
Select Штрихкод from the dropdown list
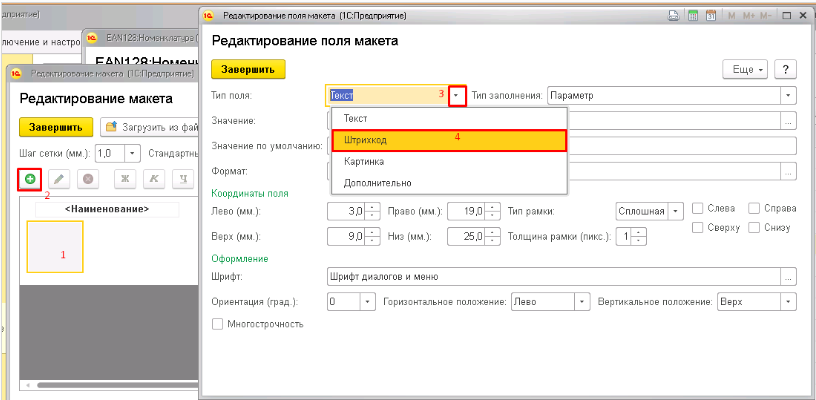tap(449, 139)
